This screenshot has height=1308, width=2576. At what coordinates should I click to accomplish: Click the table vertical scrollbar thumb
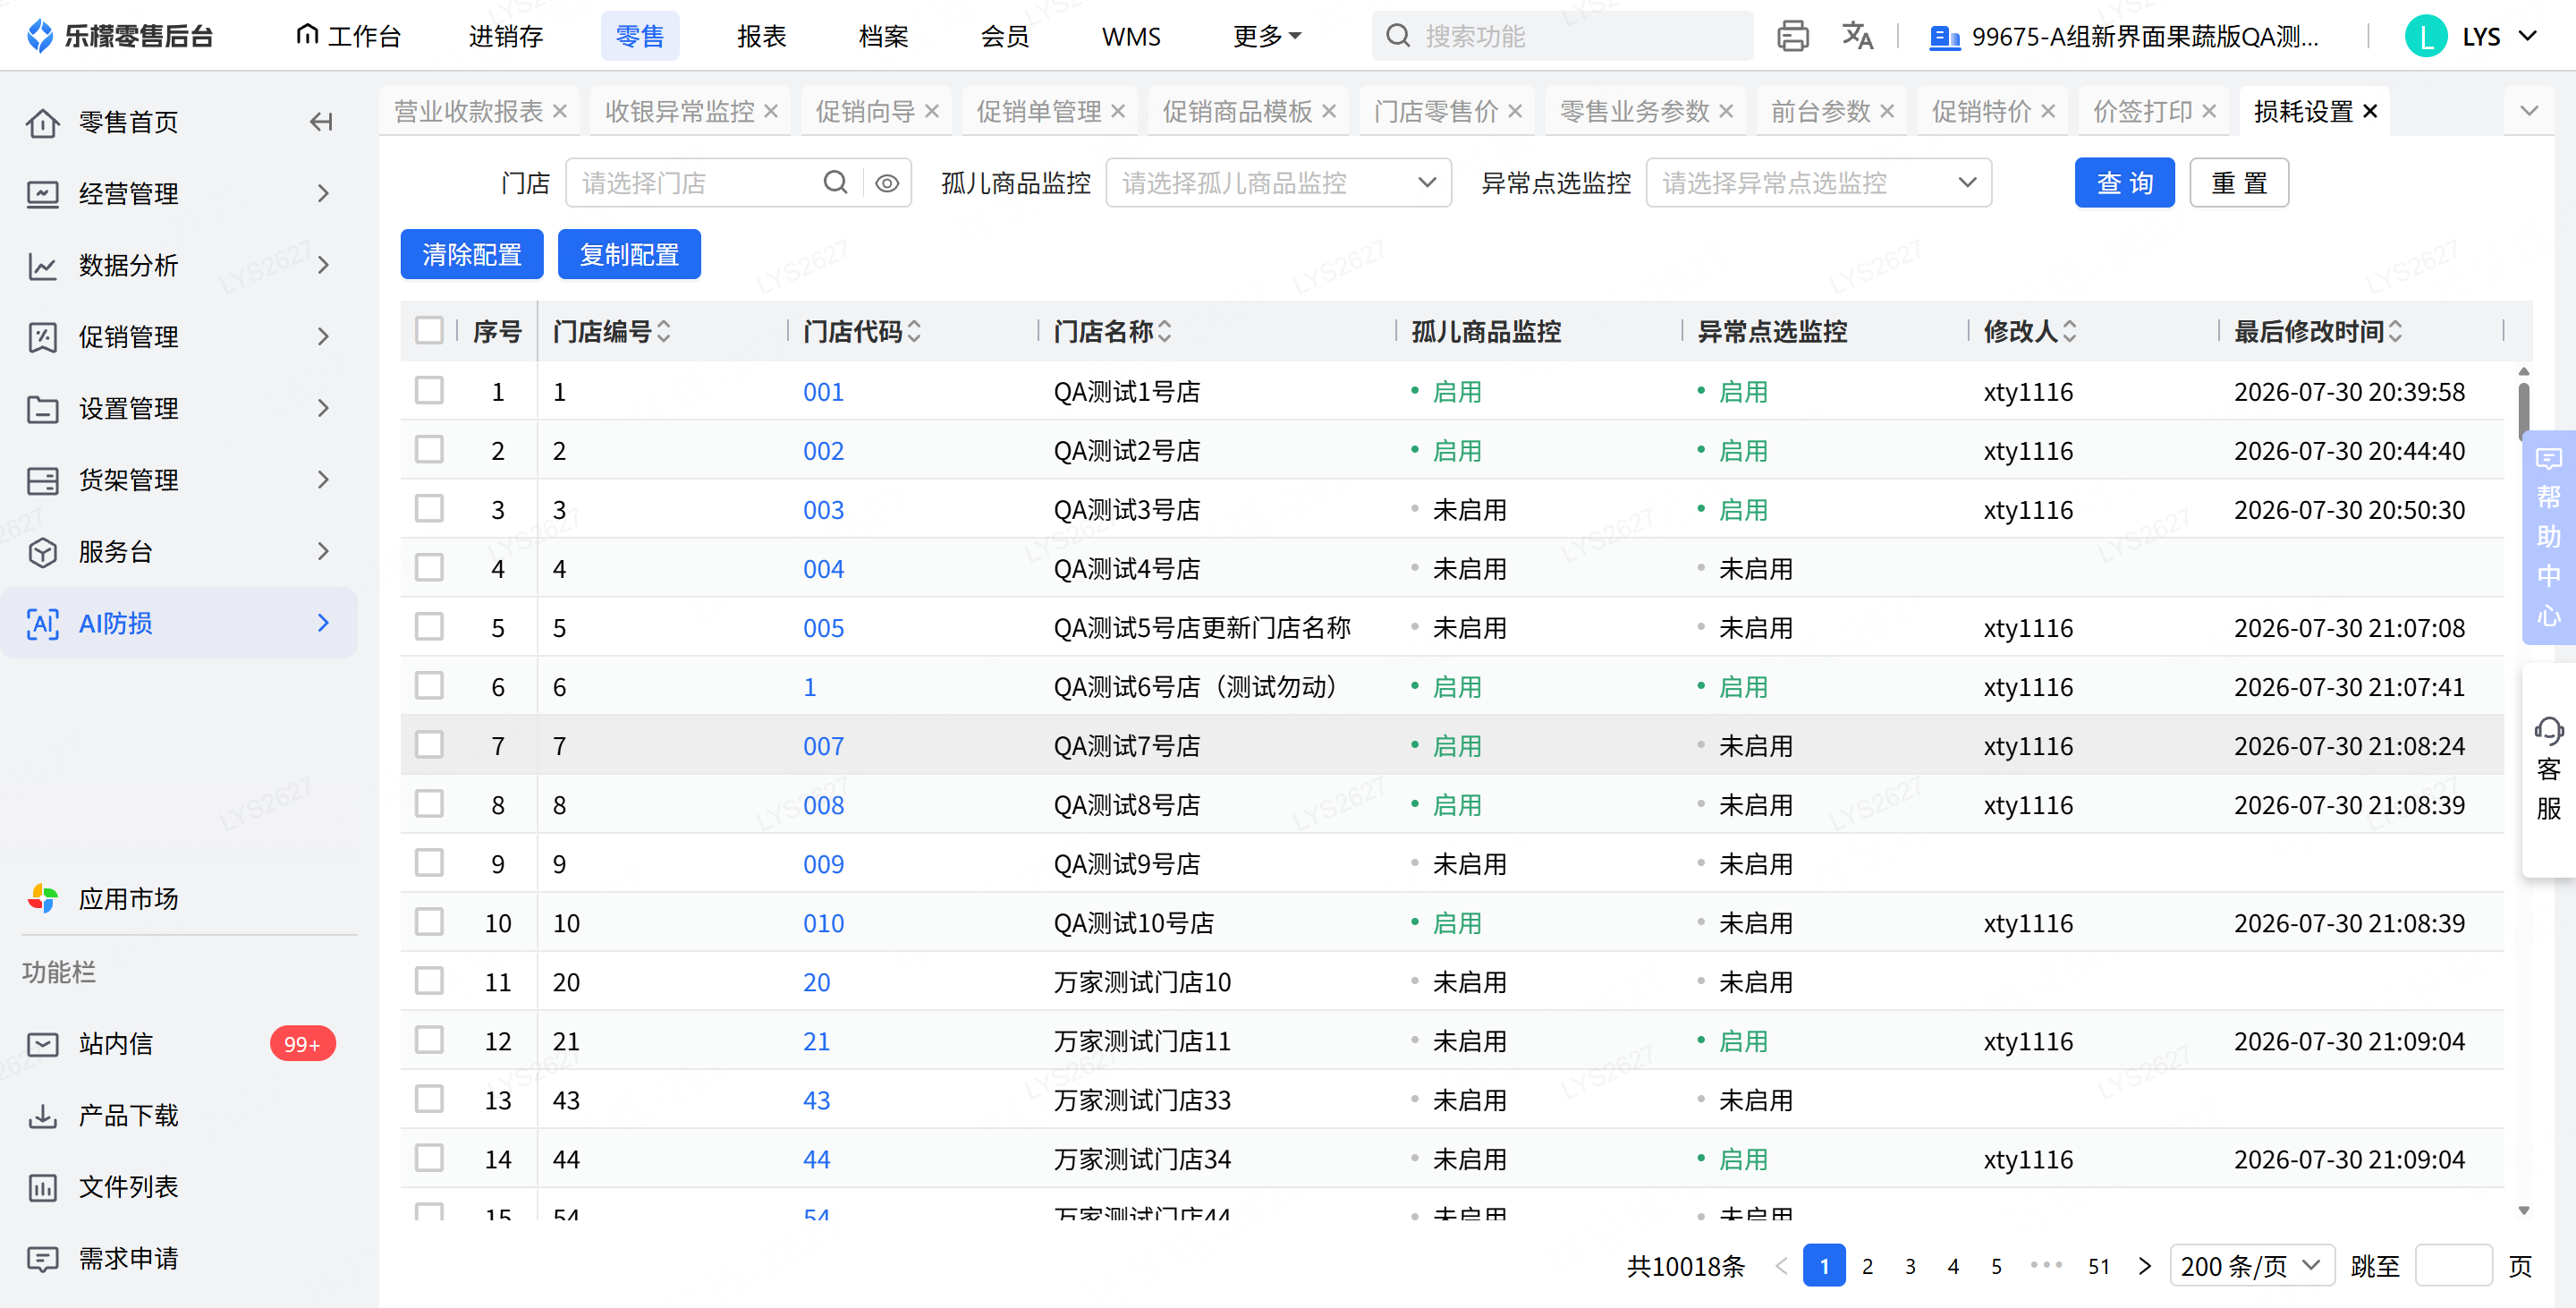tap(2523, 411)
